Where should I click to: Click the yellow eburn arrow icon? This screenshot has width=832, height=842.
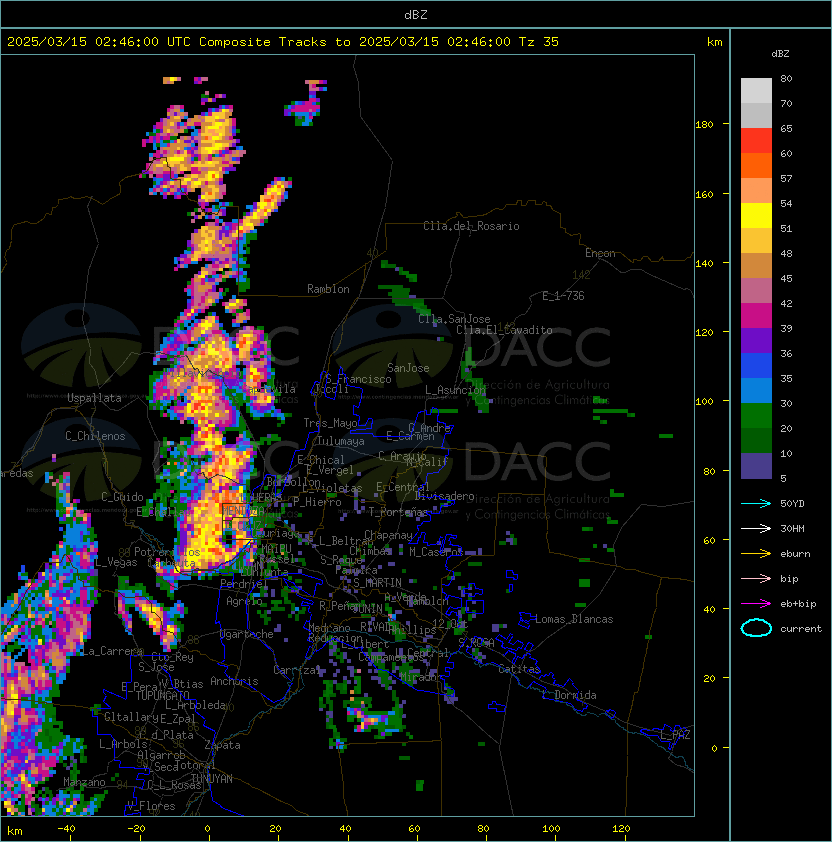(x=756, y=554)
